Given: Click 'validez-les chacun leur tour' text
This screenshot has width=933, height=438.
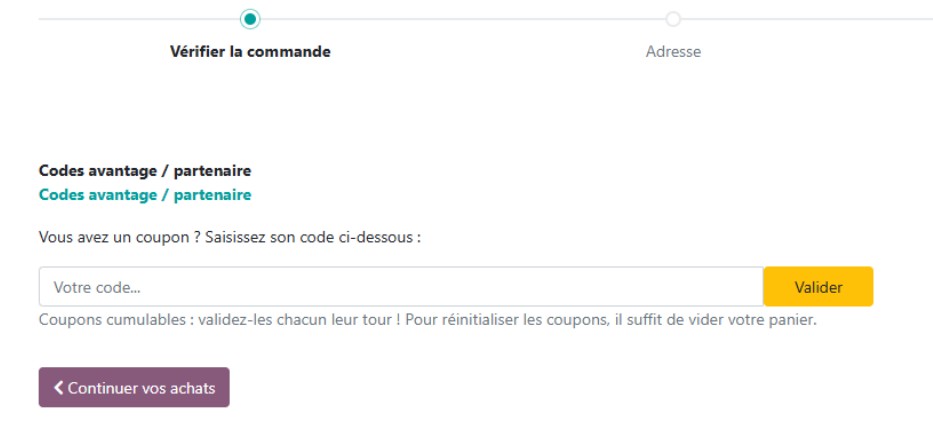Looking at the screenshot, I should point(295,320).
